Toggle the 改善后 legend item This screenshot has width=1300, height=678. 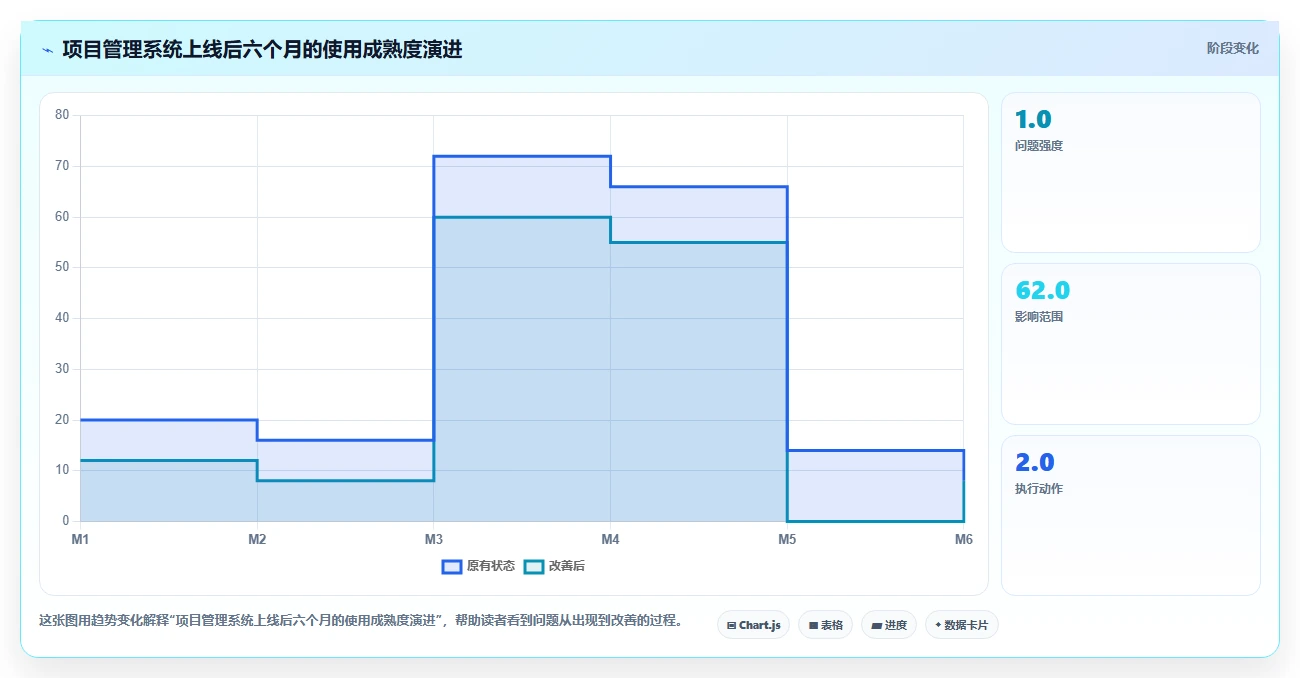pos(554,566)
